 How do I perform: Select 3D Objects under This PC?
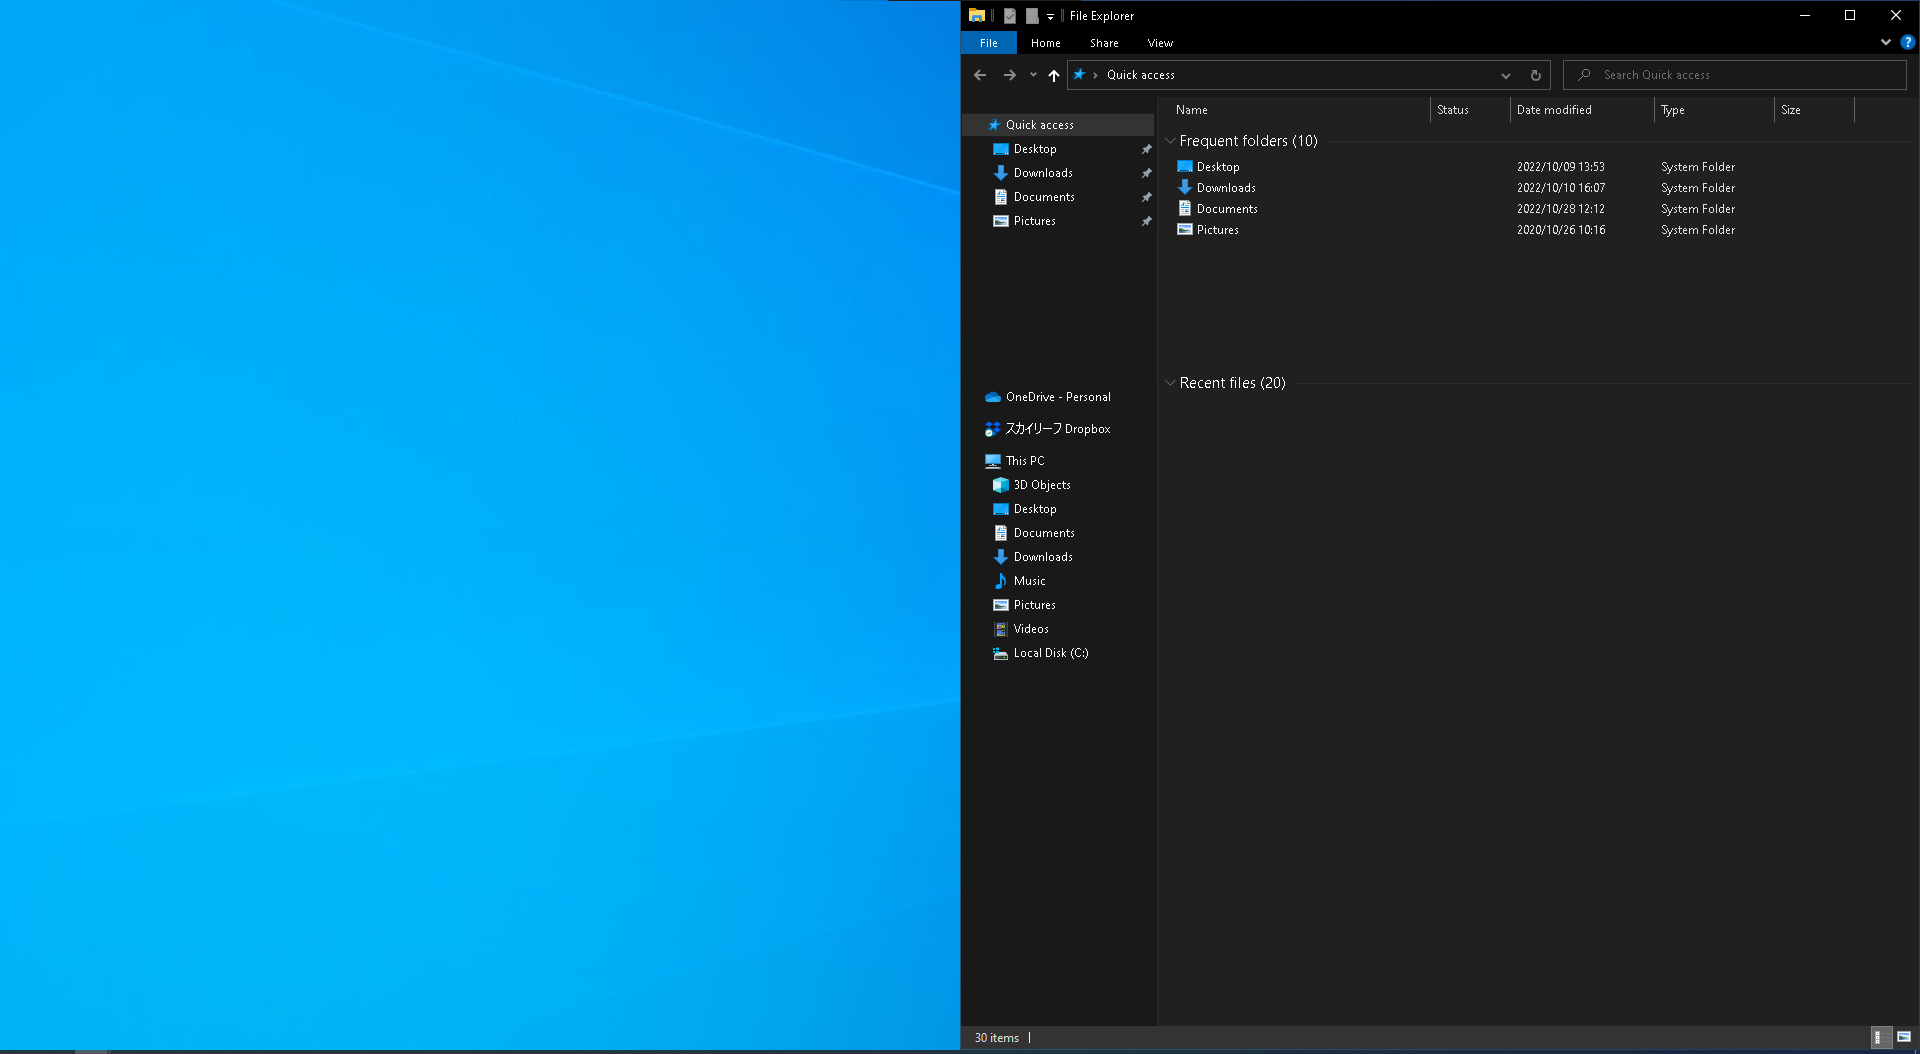[1041, 484]
